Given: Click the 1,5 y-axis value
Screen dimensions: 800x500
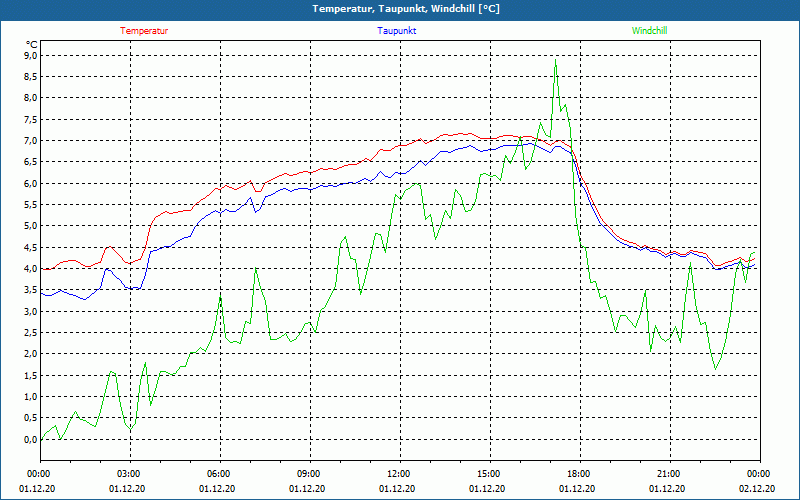Looking at the screenshot, I should pos(31,376).
